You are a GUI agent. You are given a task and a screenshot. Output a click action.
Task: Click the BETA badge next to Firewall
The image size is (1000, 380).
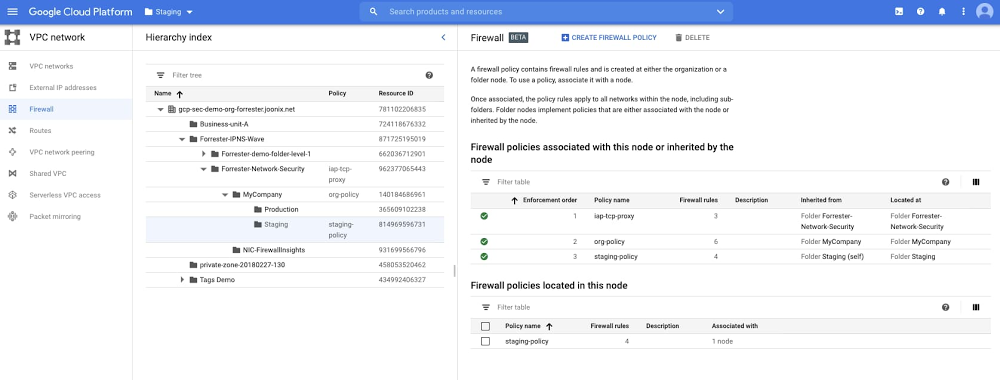tap(518, 38)
